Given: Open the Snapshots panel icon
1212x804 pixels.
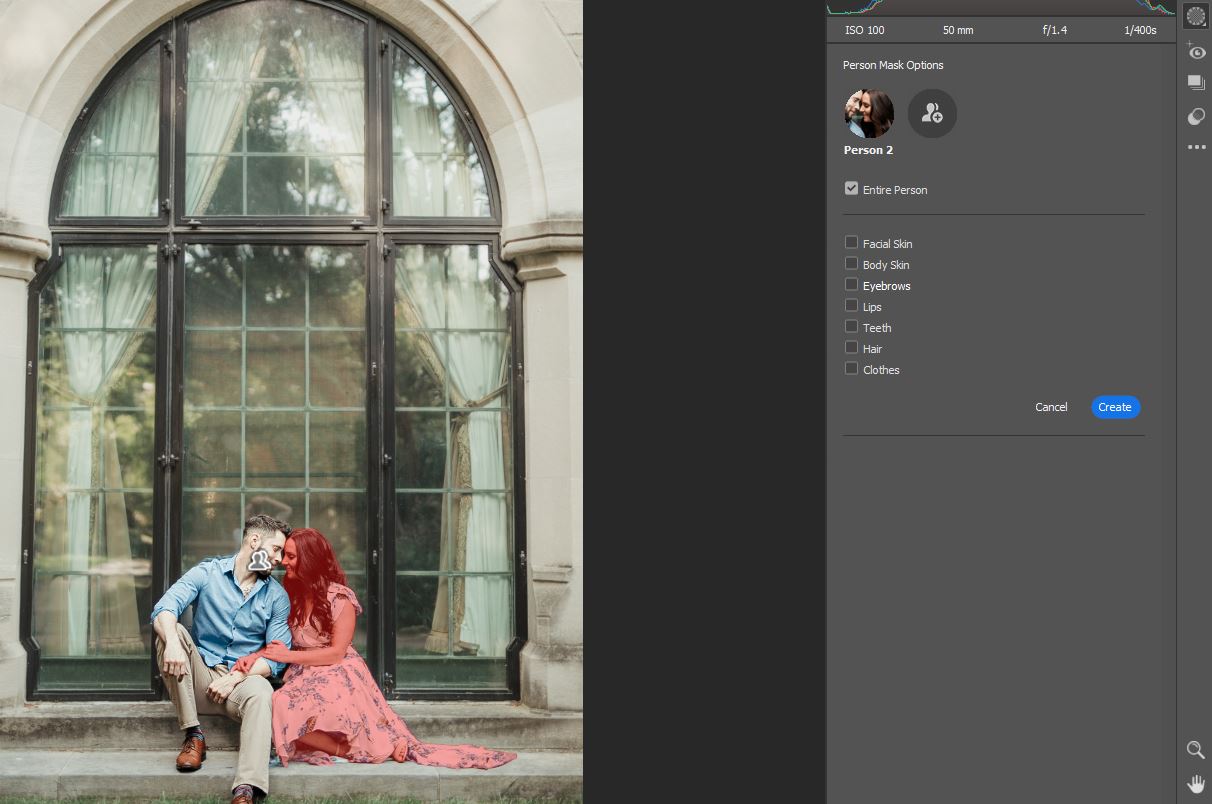Looking at the screenshot, I should click(x=1196, y=83).
